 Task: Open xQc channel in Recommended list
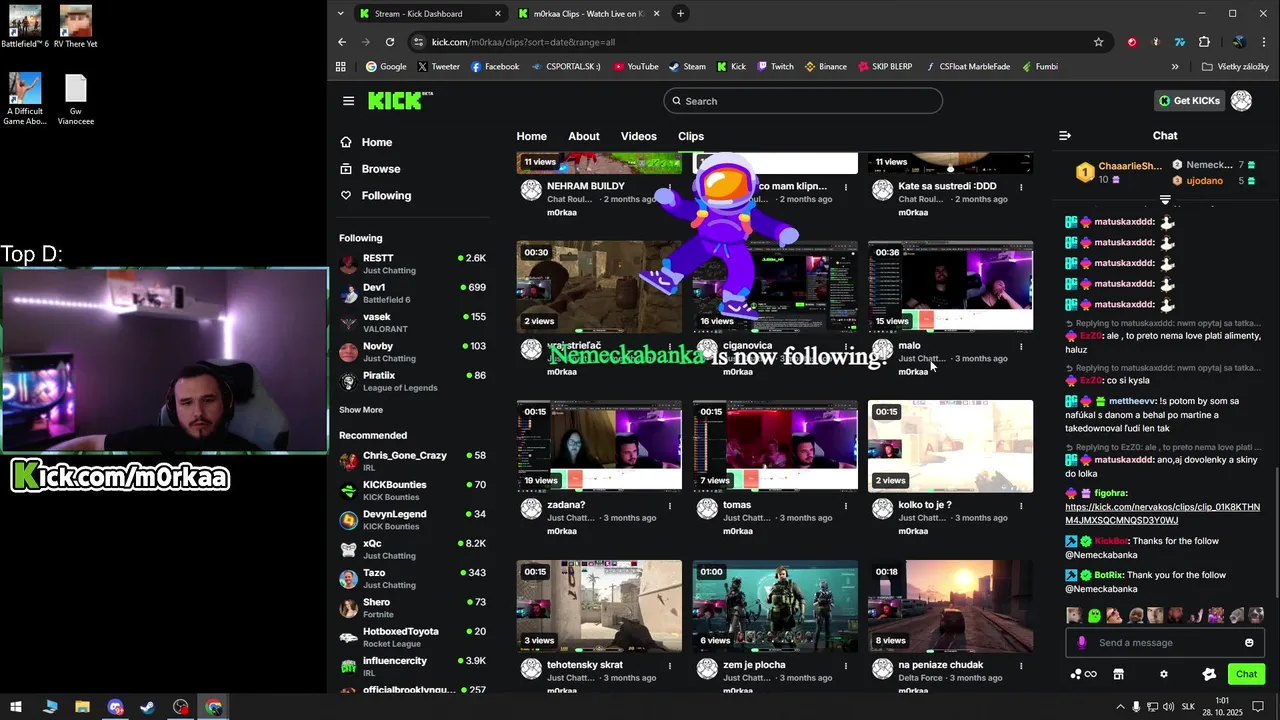[412, 550]
